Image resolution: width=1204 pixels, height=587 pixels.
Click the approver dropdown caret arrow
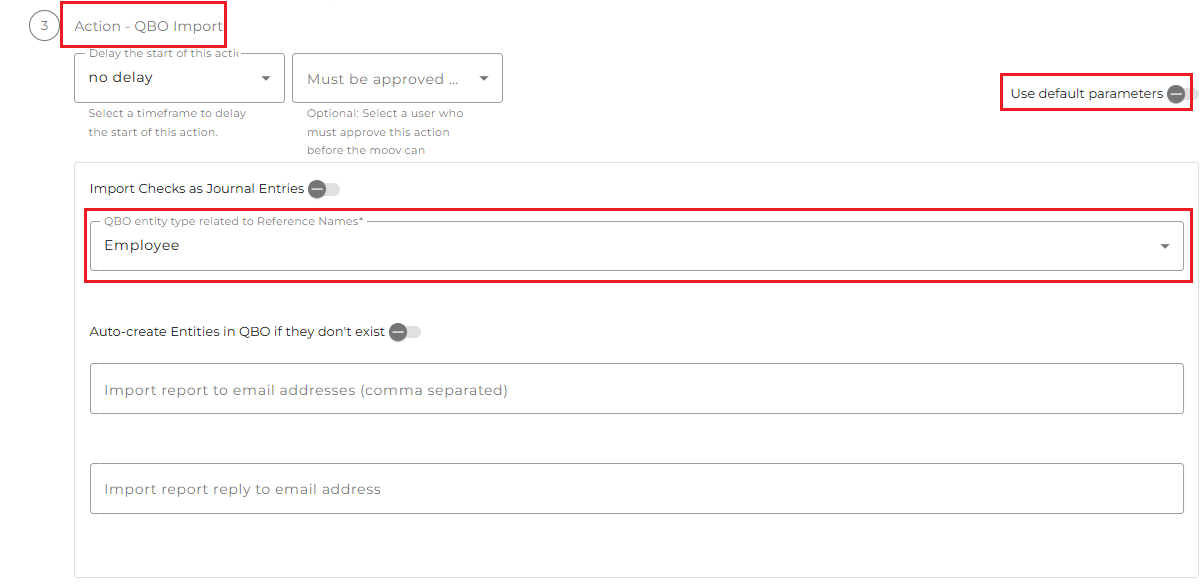pos(484,78)
